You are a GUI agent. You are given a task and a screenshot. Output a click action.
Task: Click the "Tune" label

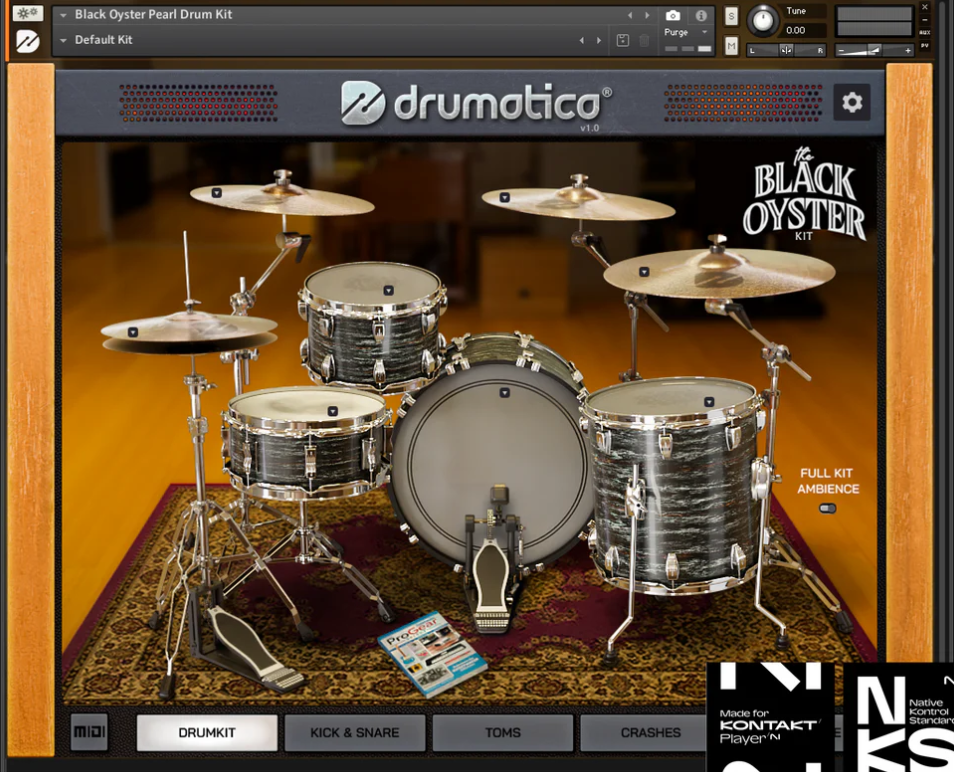tap(796, 11)
